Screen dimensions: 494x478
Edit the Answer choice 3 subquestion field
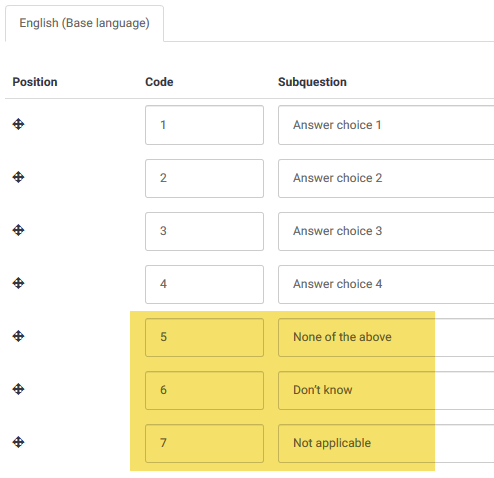[x=386, y=231]
